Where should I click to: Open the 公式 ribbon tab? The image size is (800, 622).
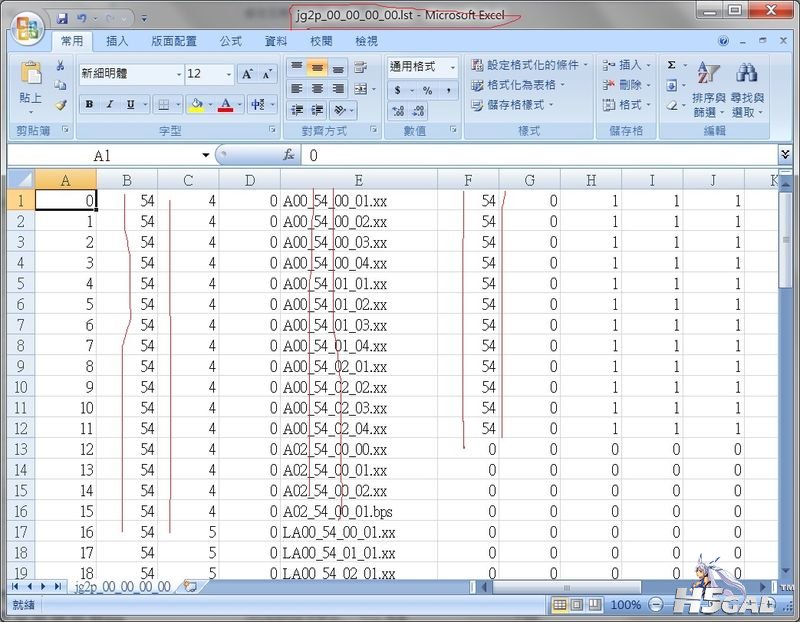pyautogui.click(x=231, y=41)
